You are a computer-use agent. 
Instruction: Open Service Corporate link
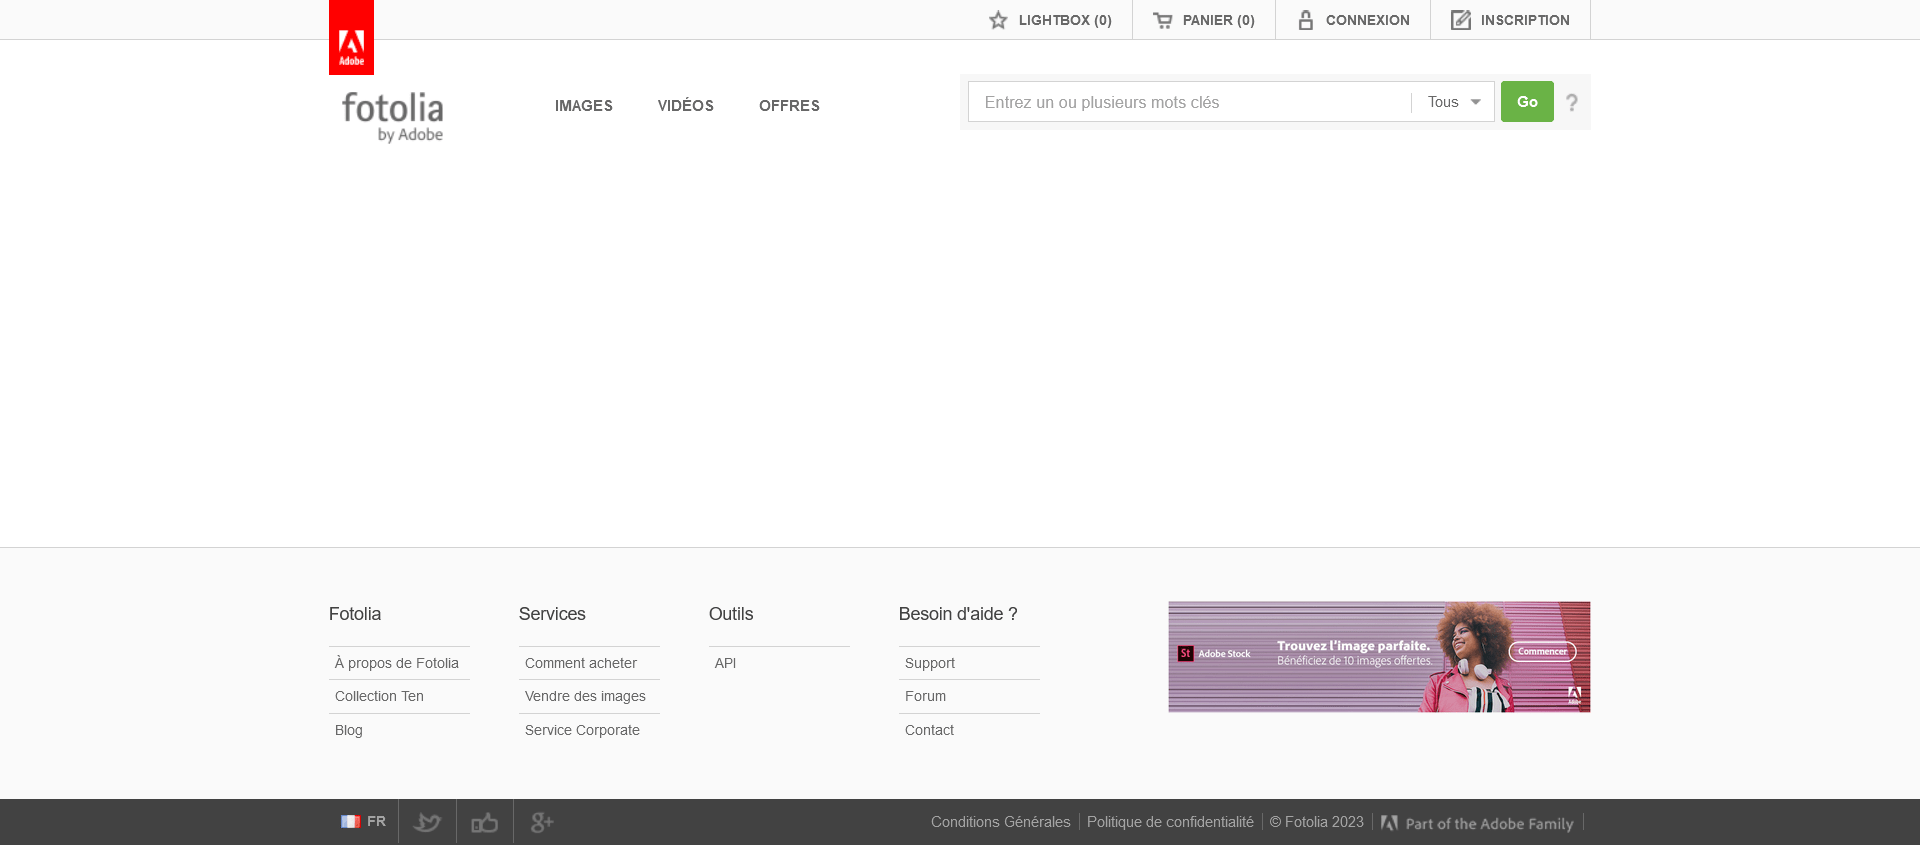[x=582, y=730]
